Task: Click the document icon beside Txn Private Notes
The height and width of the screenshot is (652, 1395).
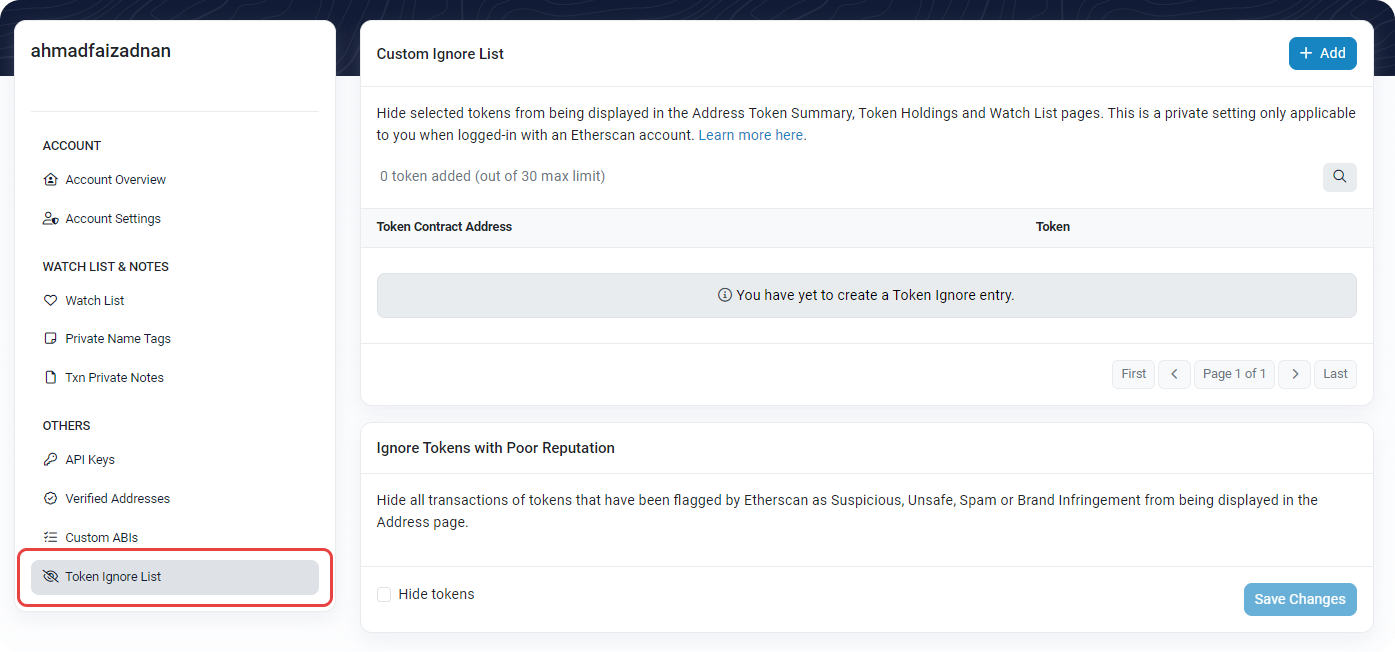Action: [x=51, y=378]
